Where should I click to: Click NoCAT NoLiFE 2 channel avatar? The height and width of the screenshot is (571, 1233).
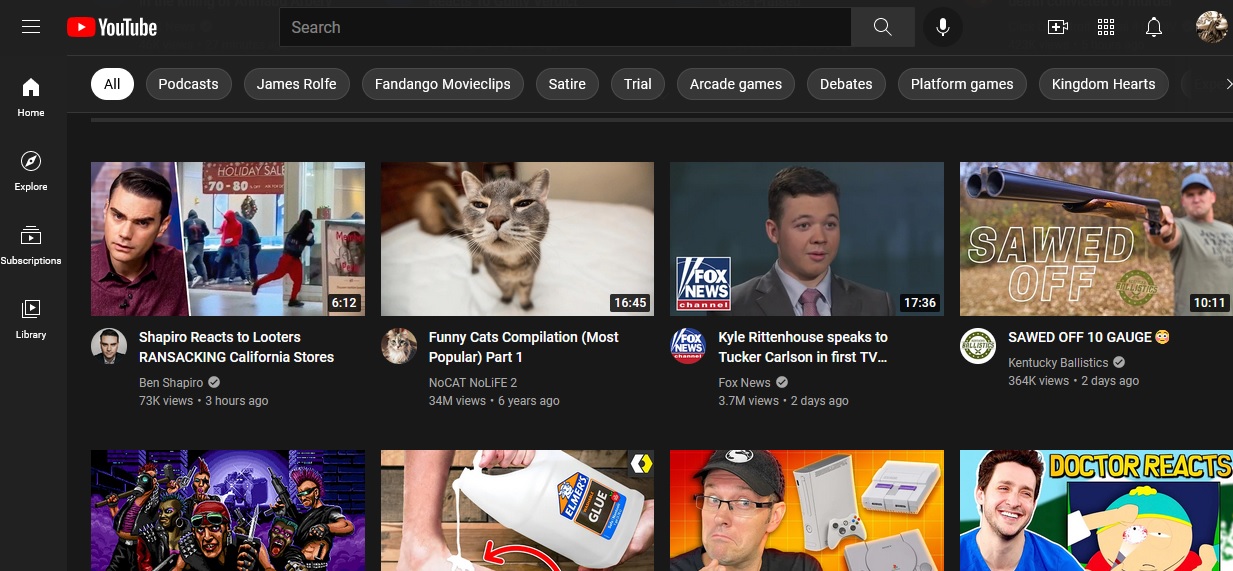[399, 346]
